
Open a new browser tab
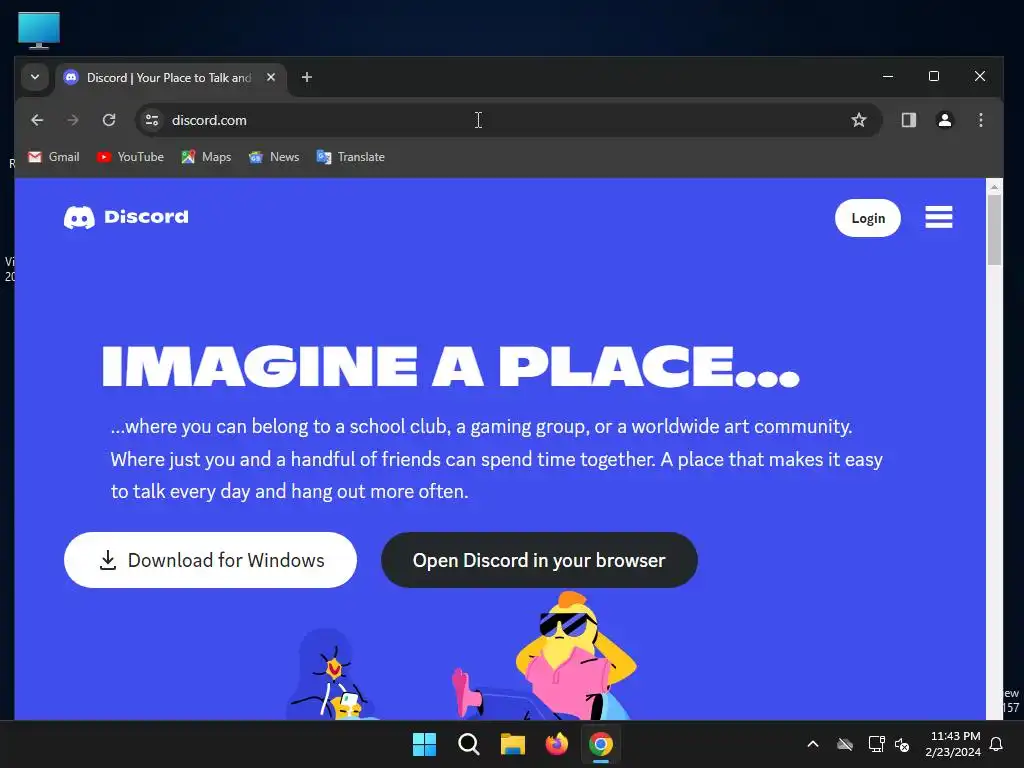[x=306, y=77]
